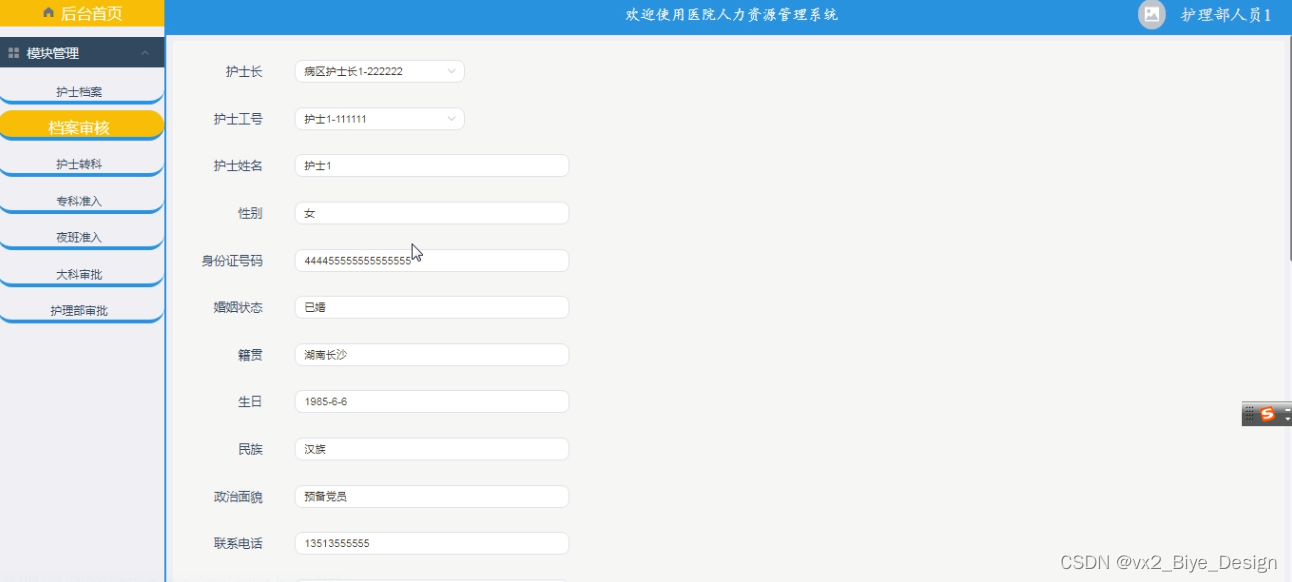This screenshot has width=1292, height=582.
Task: Click the 身份证号码 label
Action: (x=232, y=261)
